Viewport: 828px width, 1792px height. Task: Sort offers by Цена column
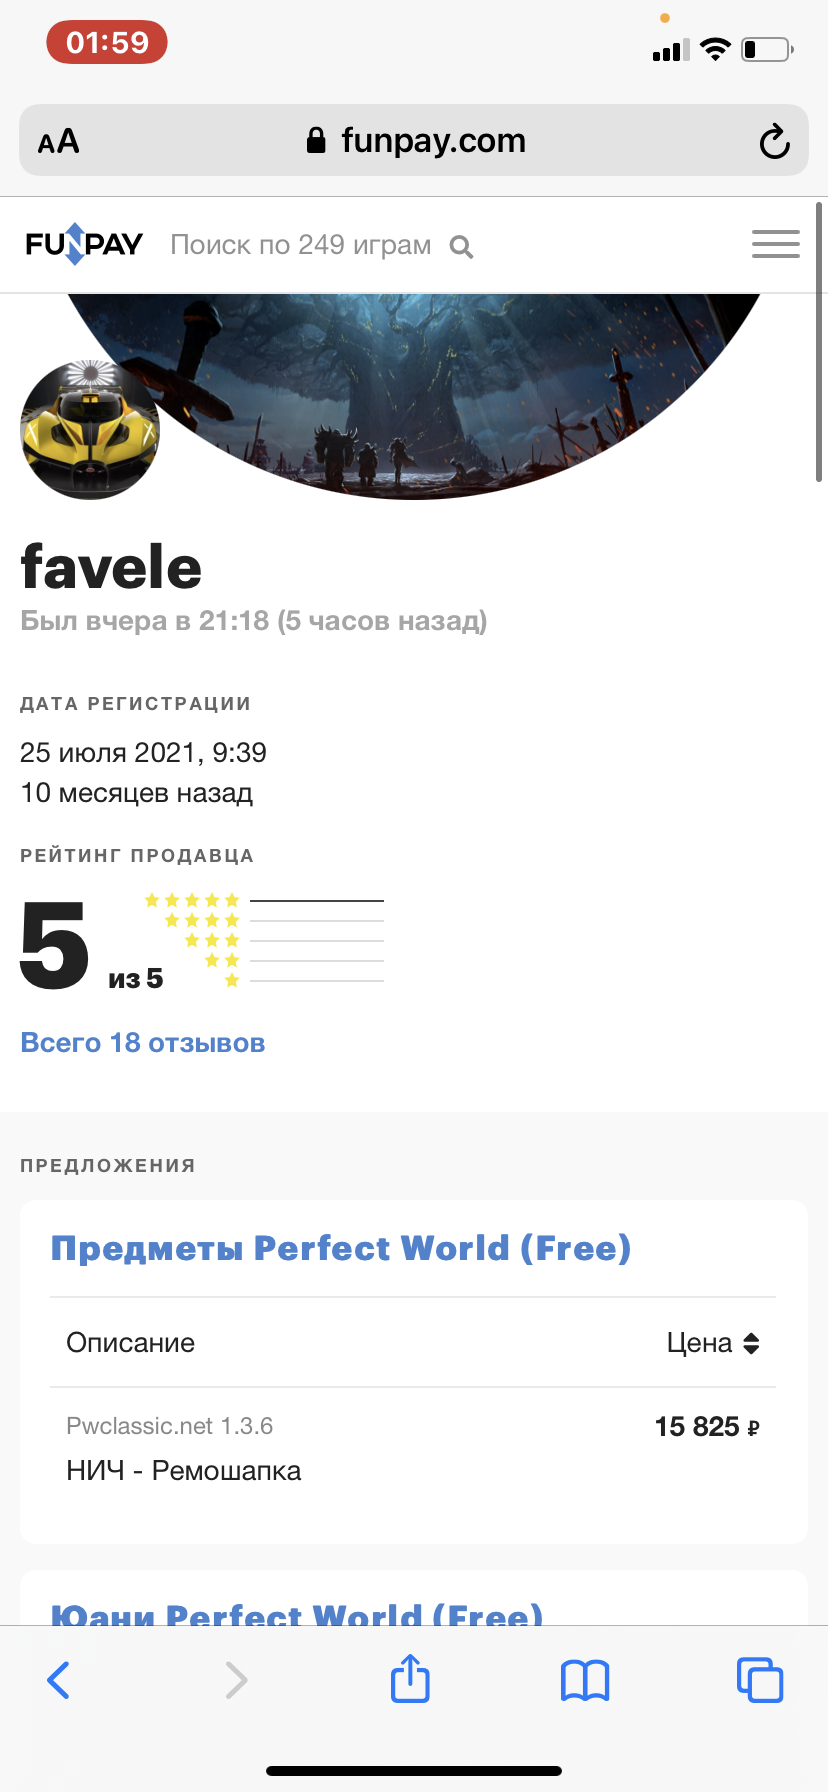coord(713,1343)
